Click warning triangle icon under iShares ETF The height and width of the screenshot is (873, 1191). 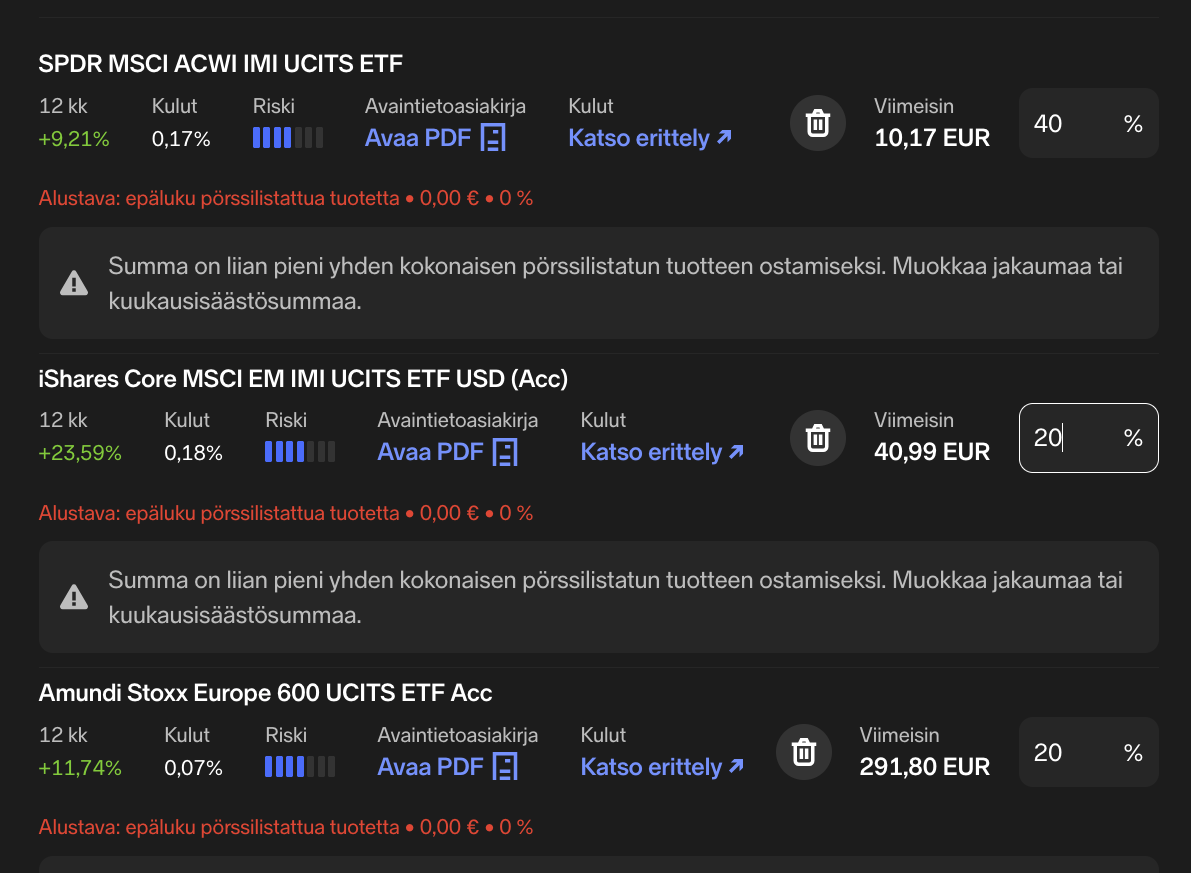coord(74,598)
